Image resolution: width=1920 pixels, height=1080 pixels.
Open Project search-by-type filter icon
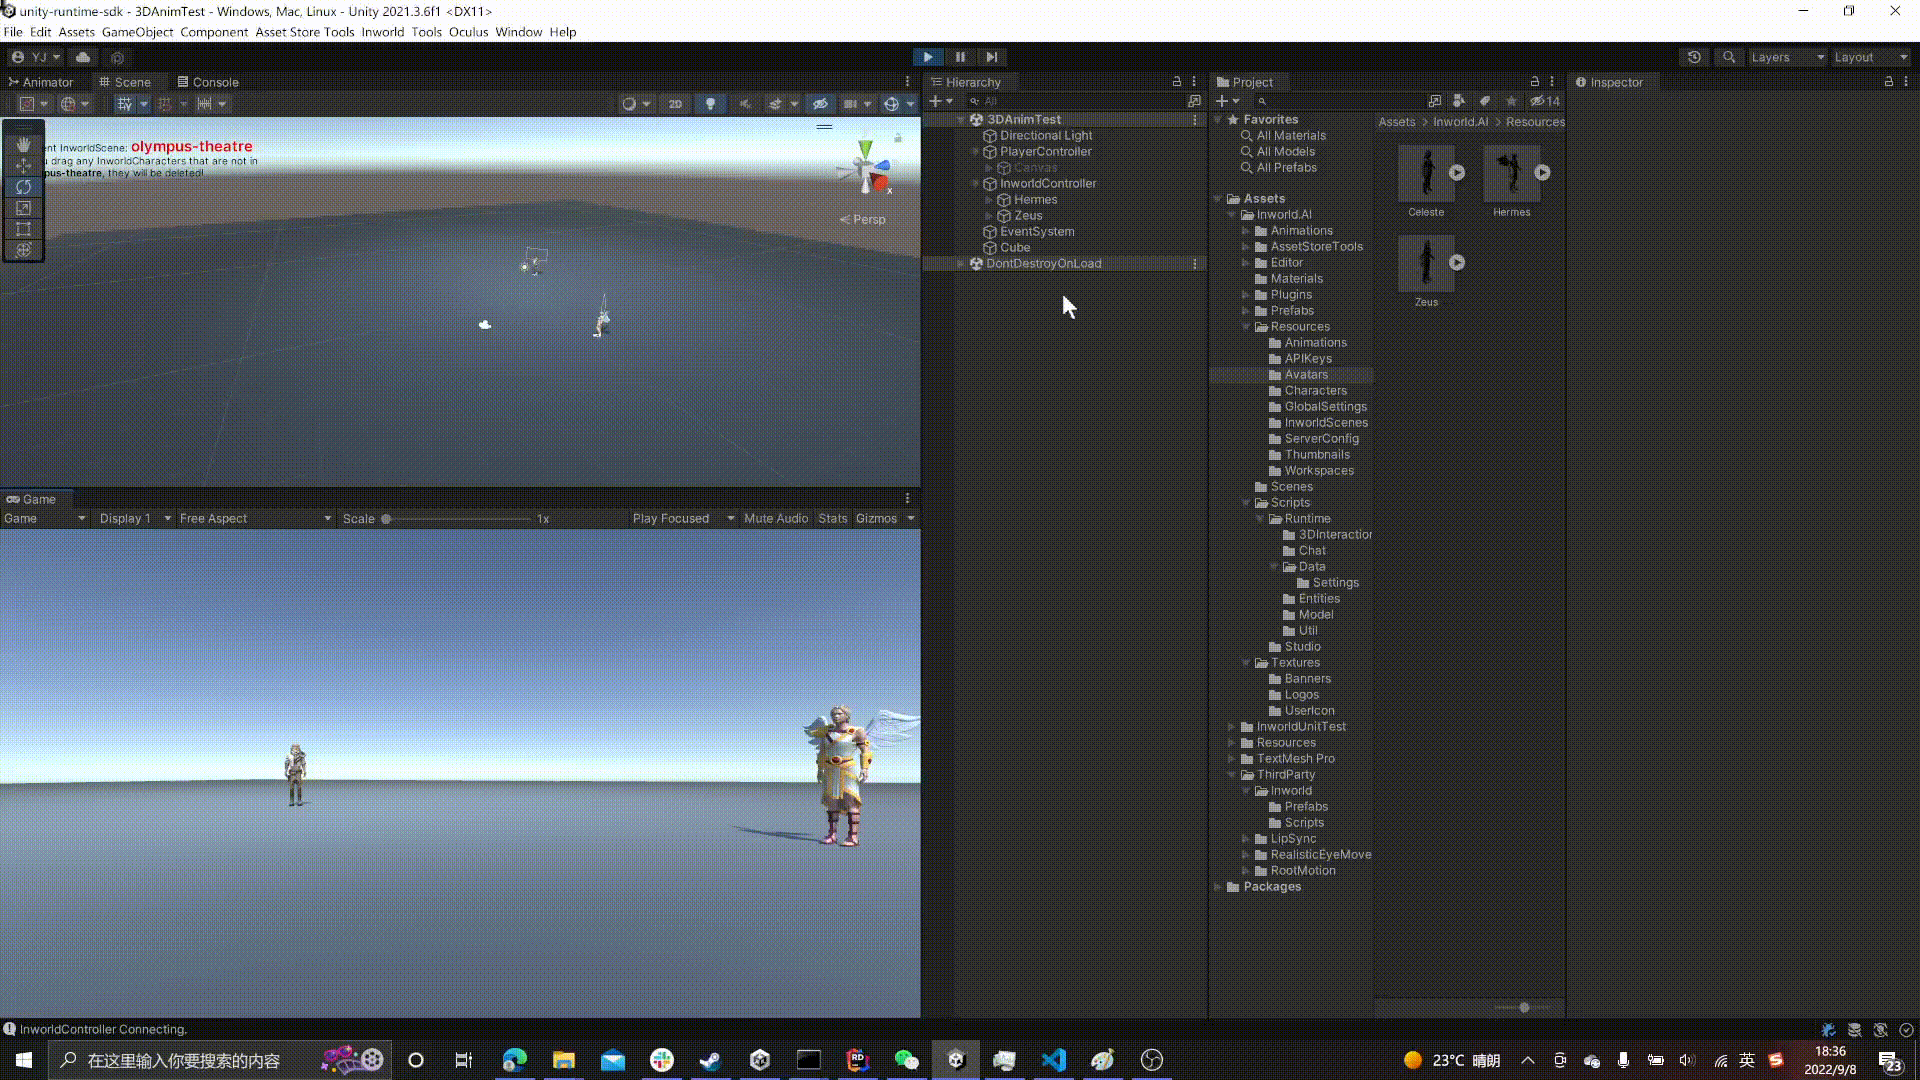coord(1459,101)
